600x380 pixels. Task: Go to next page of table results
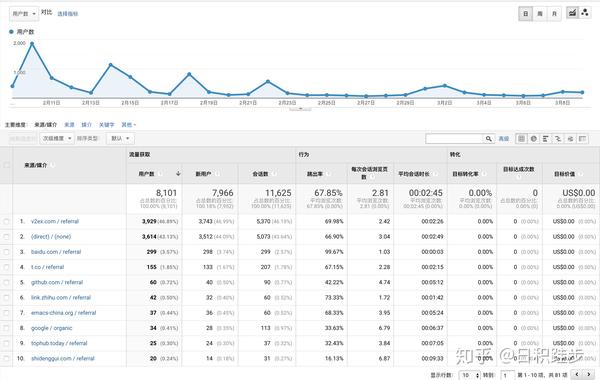[589, 375]
